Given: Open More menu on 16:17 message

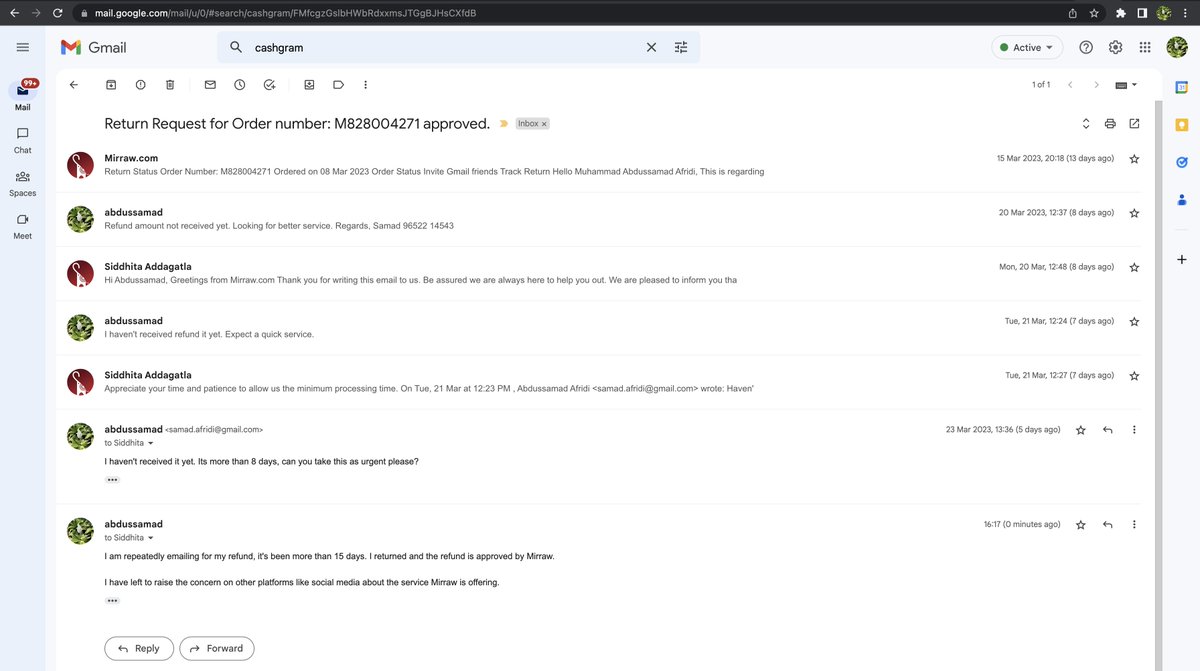Looking at the screenshot, I should (x=1134, y=524).
